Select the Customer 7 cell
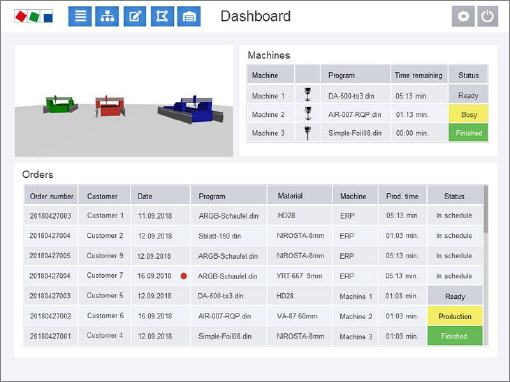 (x=105, y=275)
